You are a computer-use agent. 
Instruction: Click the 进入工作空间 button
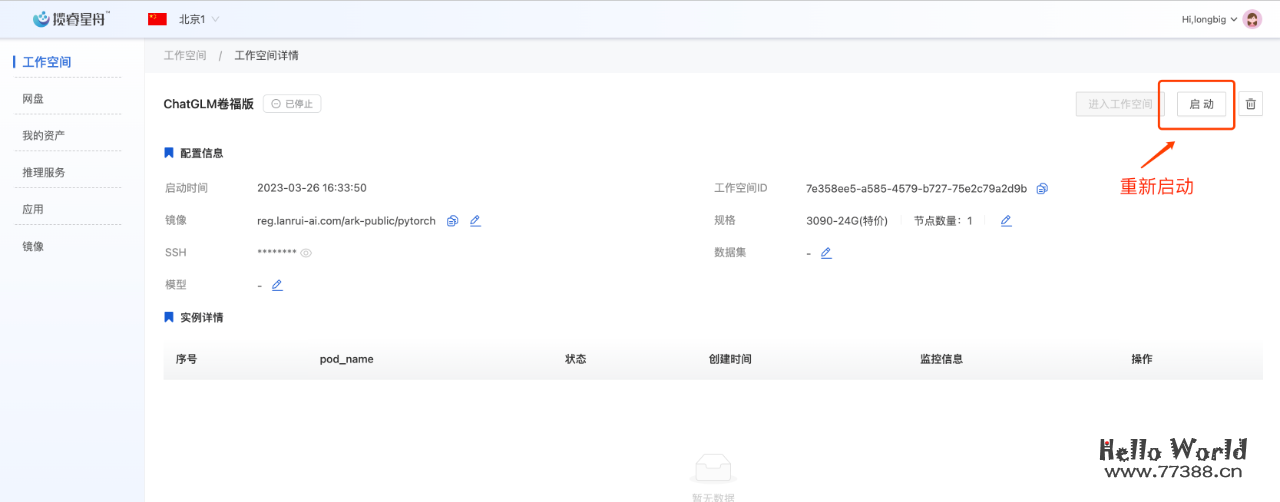pyautogui.click(x=1120, y=104)
